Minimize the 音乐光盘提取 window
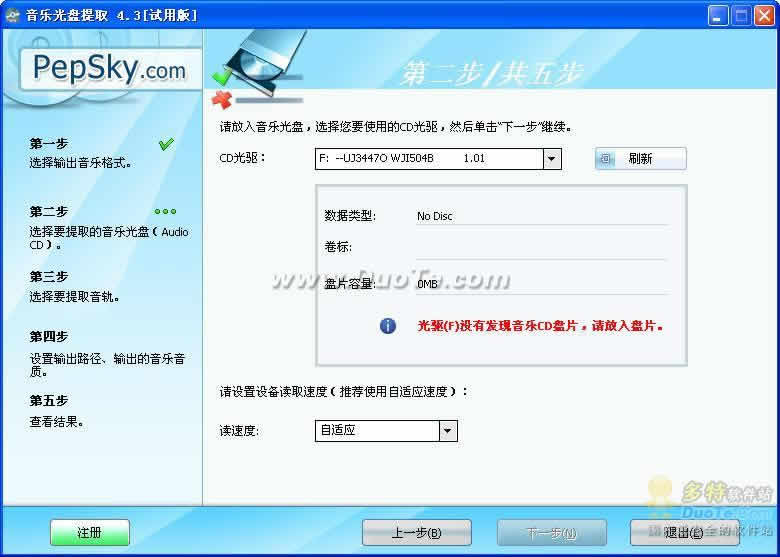The height and width of the screenshot is (557, 780). pos(718,15)
